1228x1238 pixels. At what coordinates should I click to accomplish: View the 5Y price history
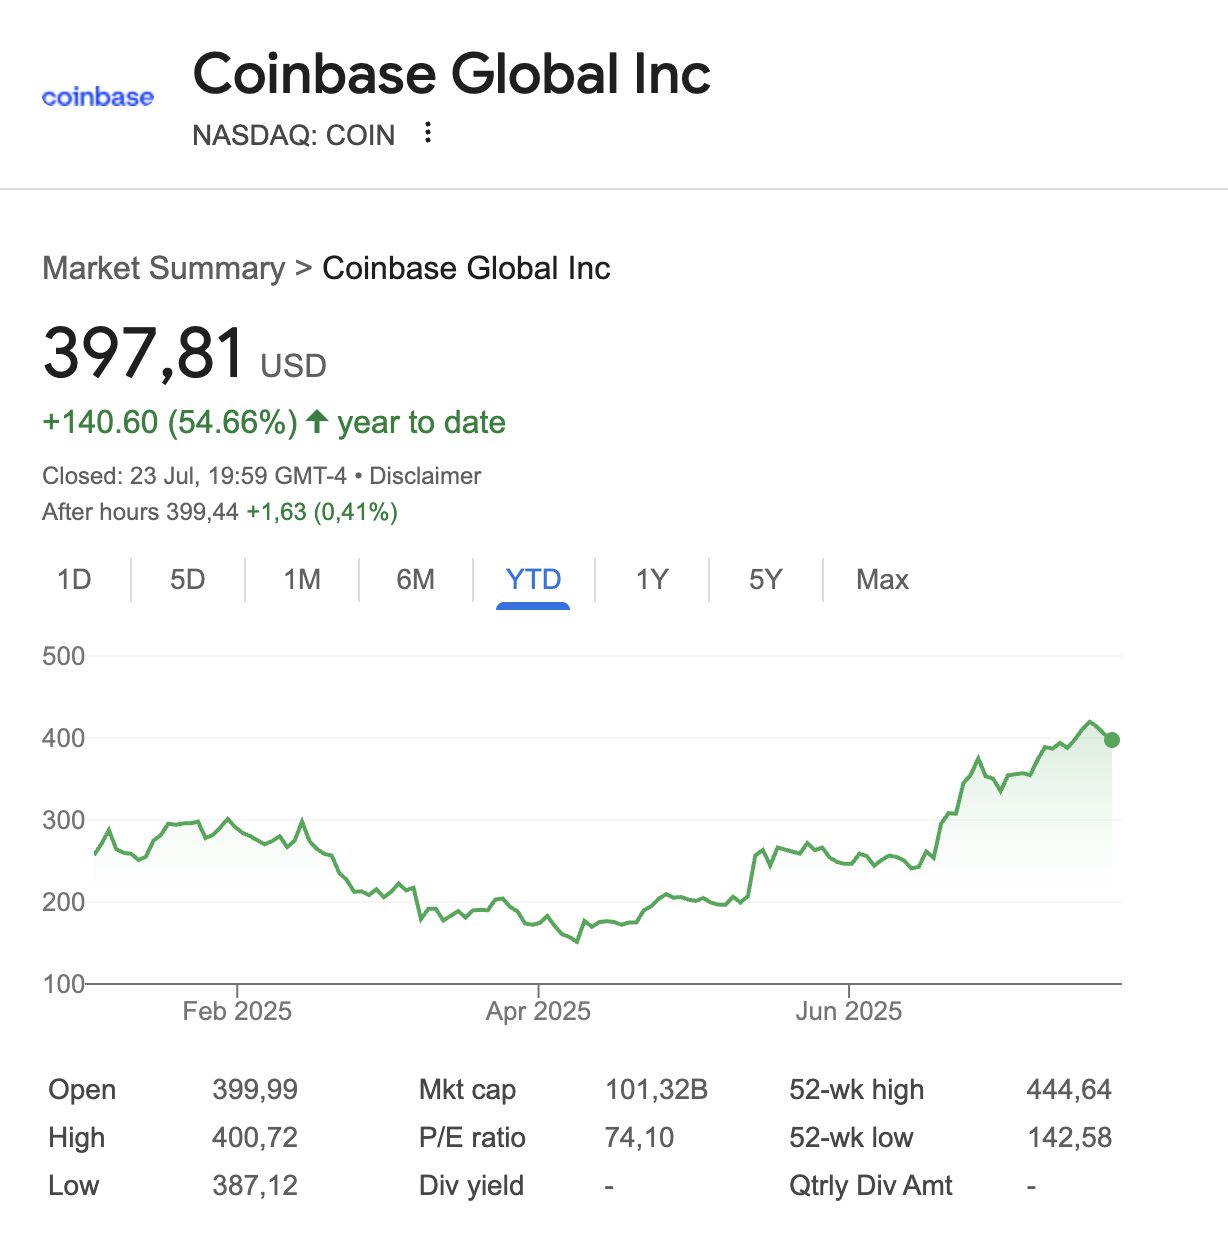click(x=765, y=580)
